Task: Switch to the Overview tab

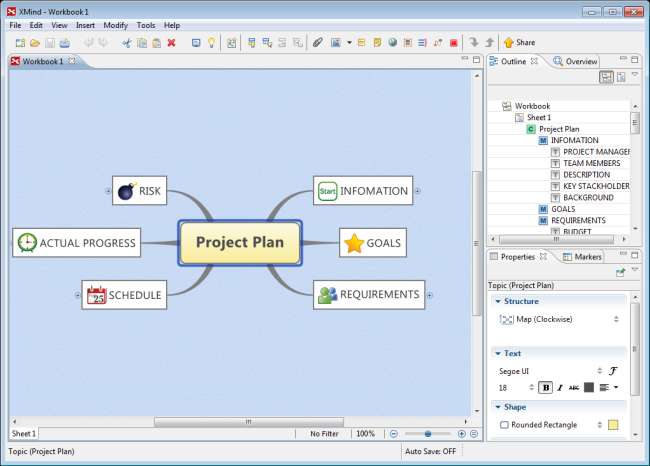Action: coord(575,61)
